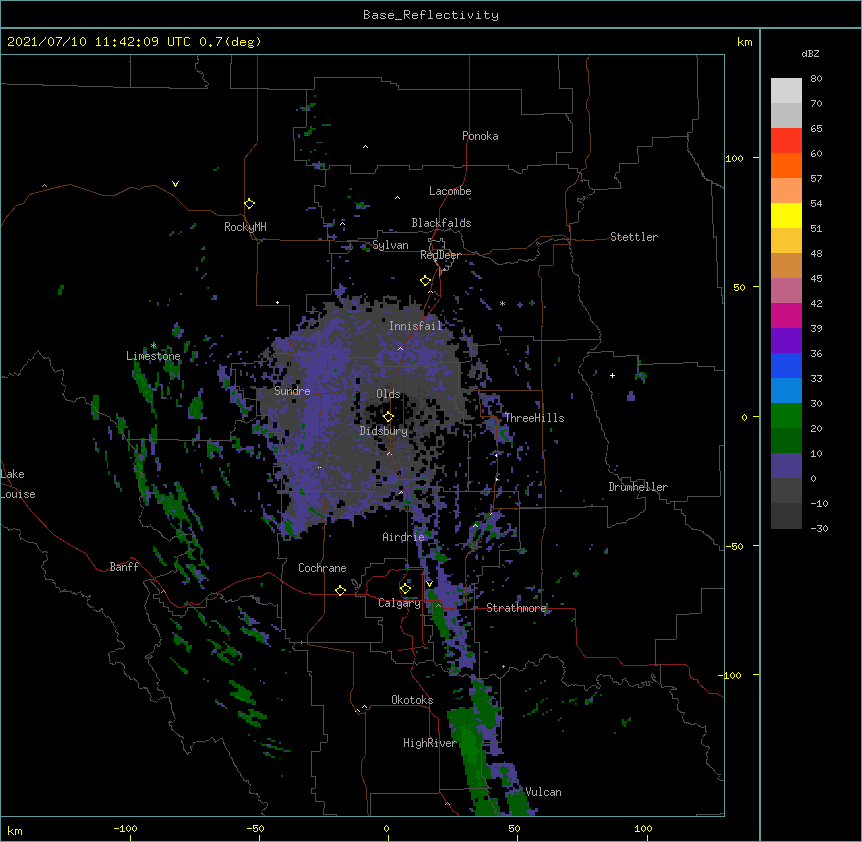Click the HighRiver label
The image size is (862, 842).
430,743
